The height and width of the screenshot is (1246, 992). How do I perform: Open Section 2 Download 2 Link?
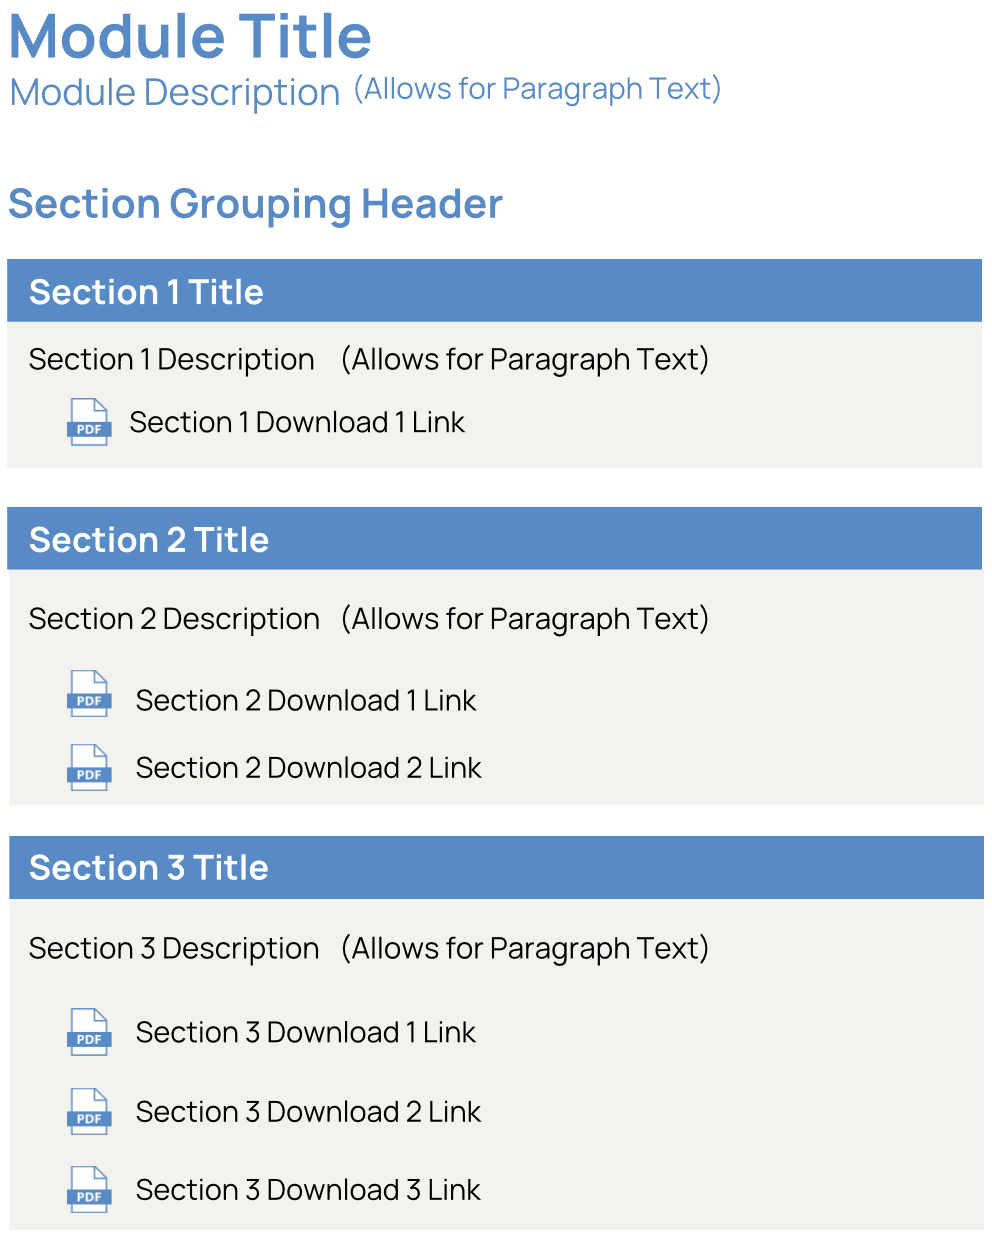tap(308, 768)
